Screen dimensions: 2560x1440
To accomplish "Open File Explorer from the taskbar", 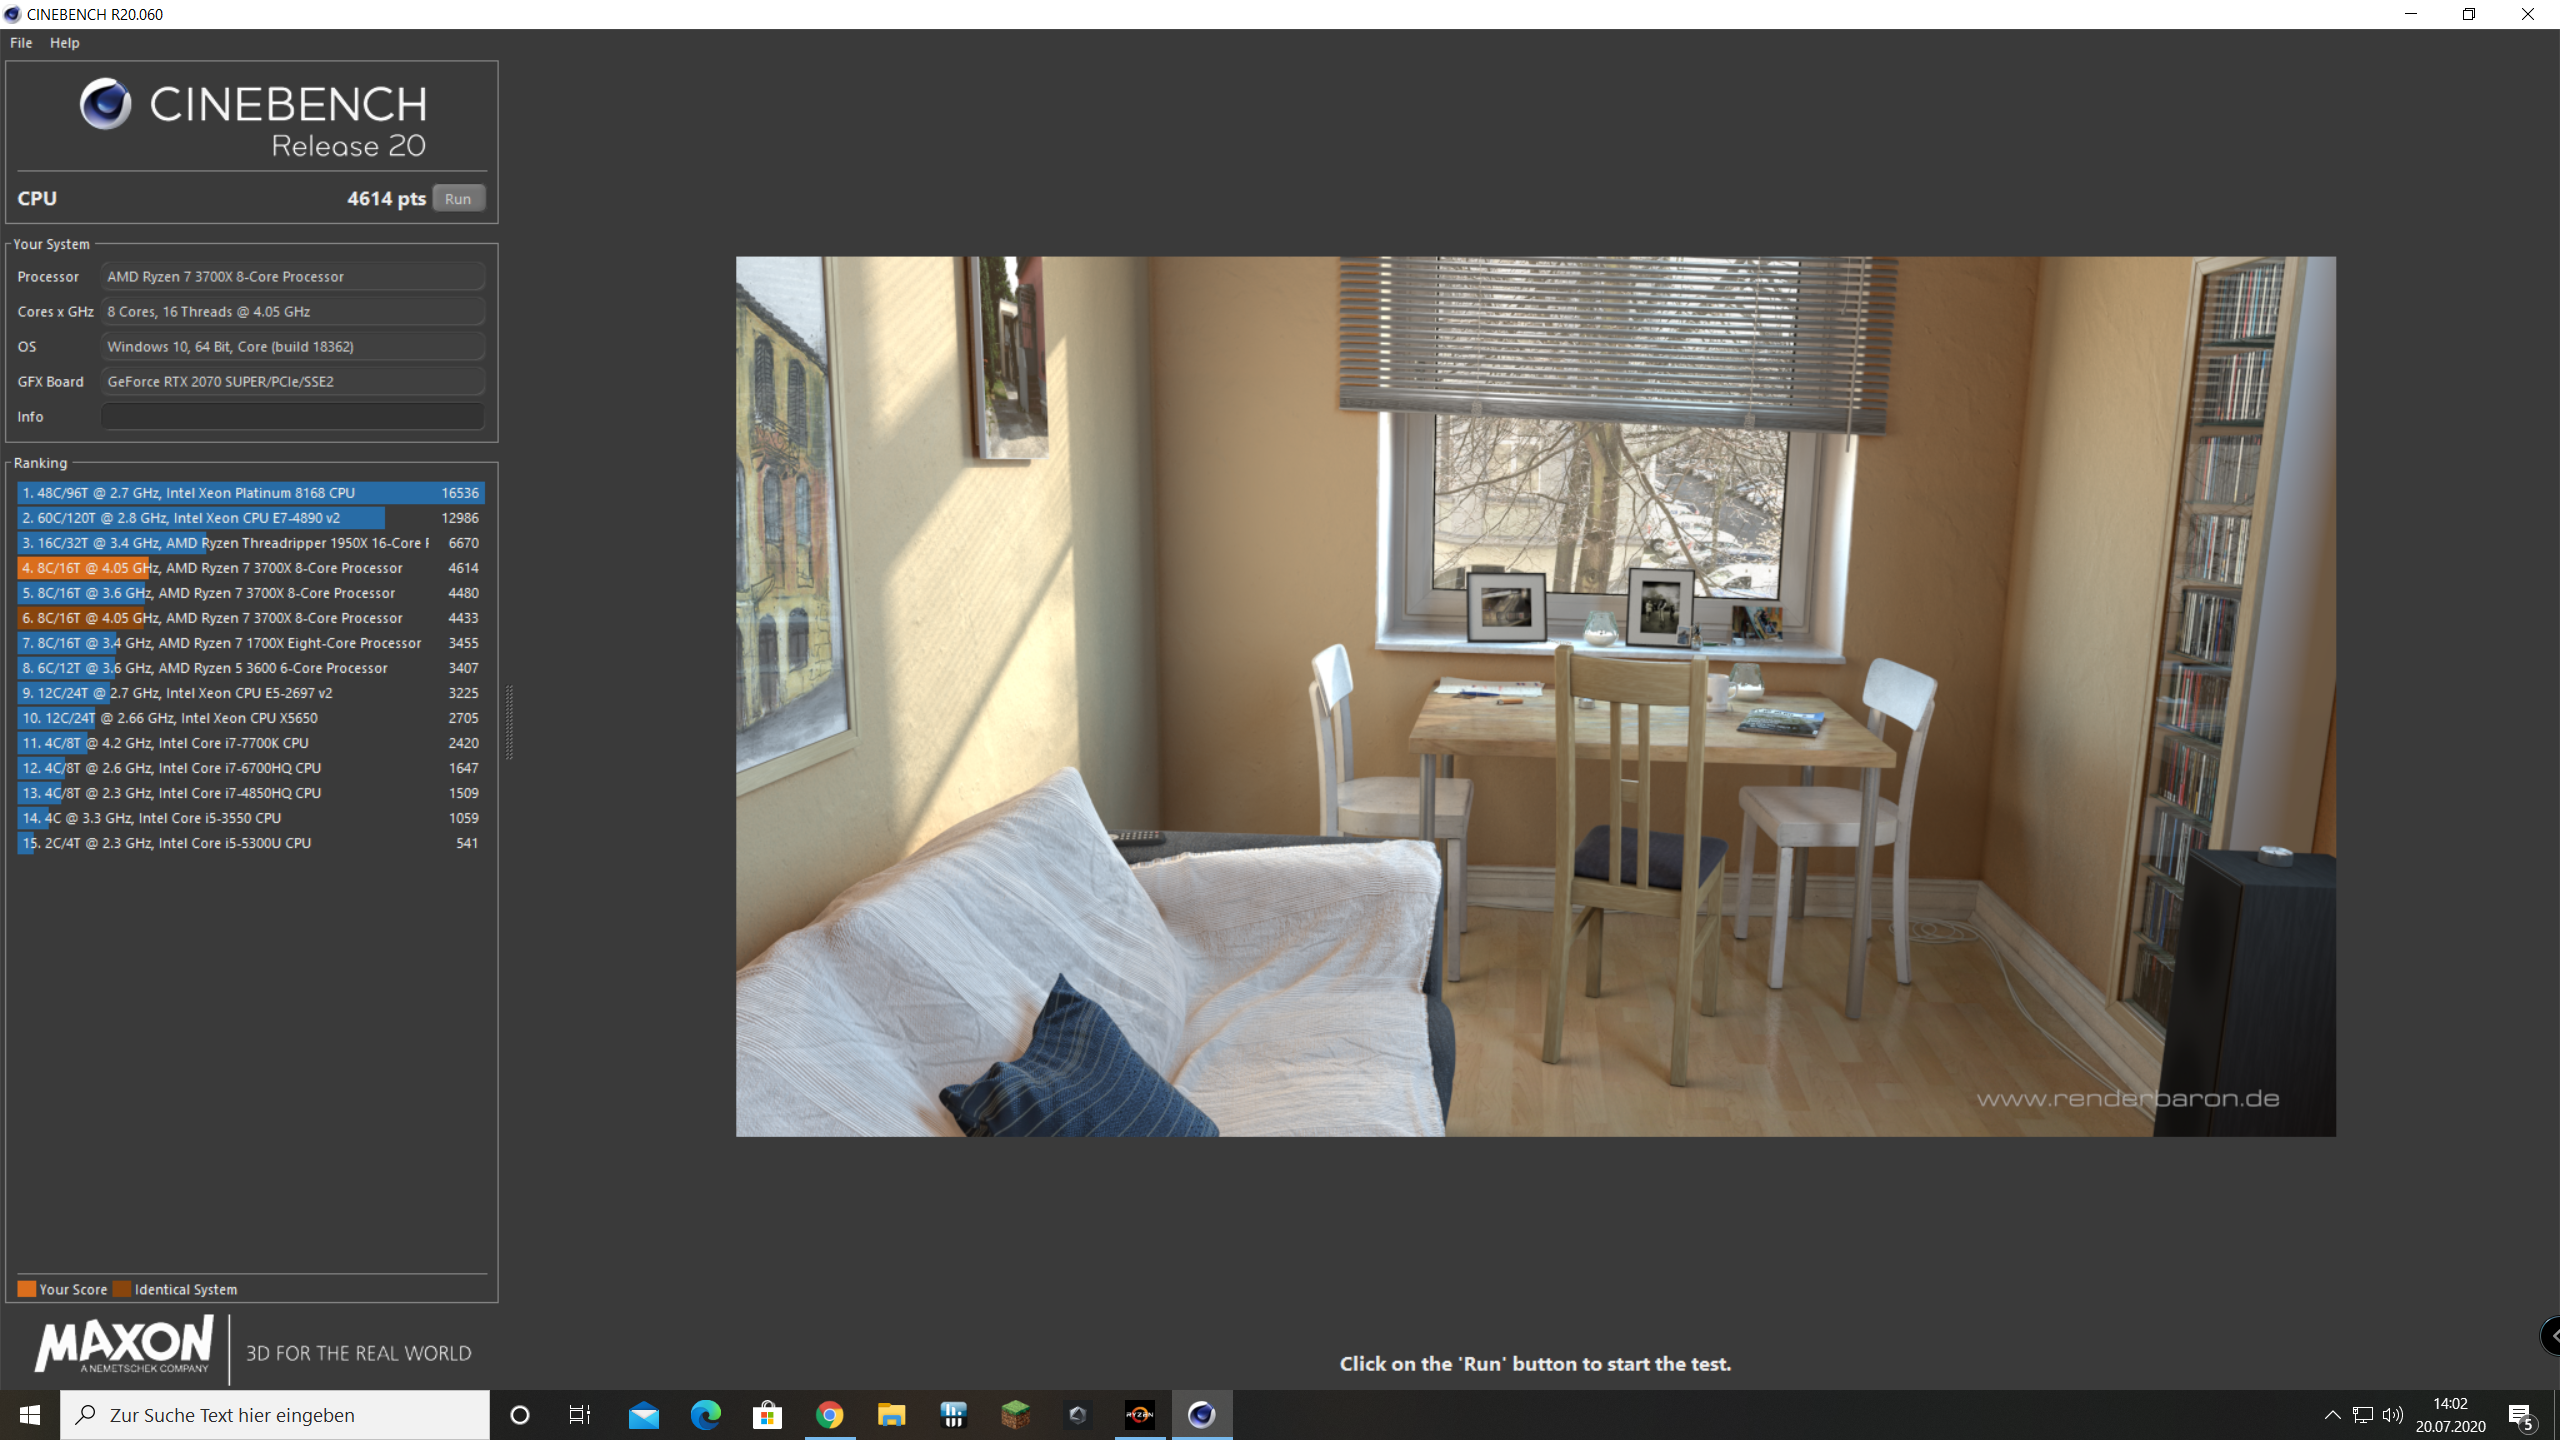I will [x=891, y=1415].
